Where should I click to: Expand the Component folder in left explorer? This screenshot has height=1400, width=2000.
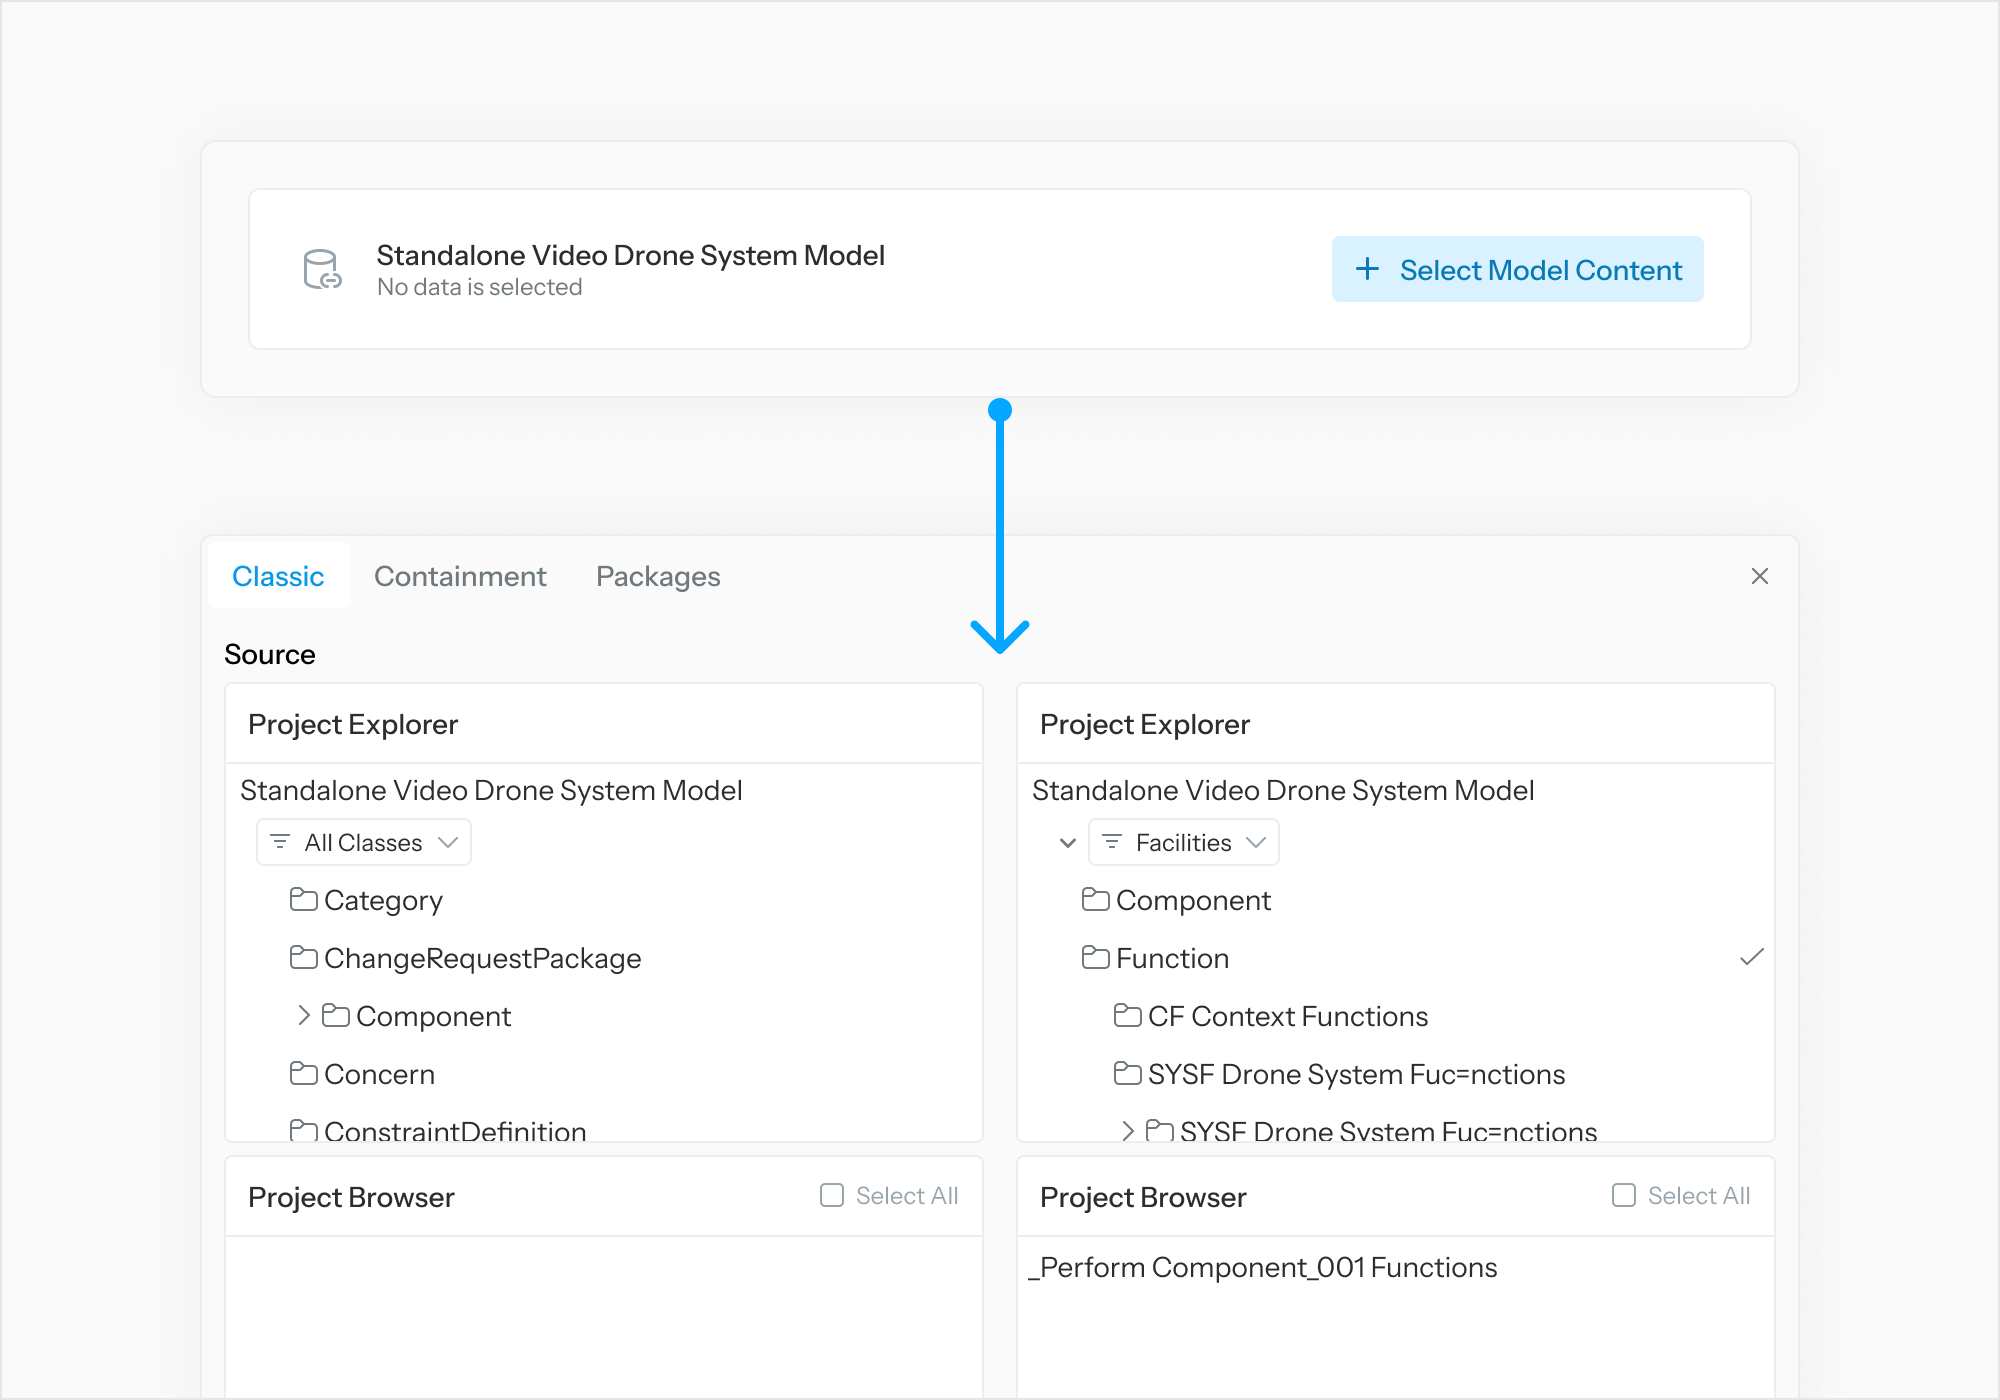click(x=304, y=1016)
